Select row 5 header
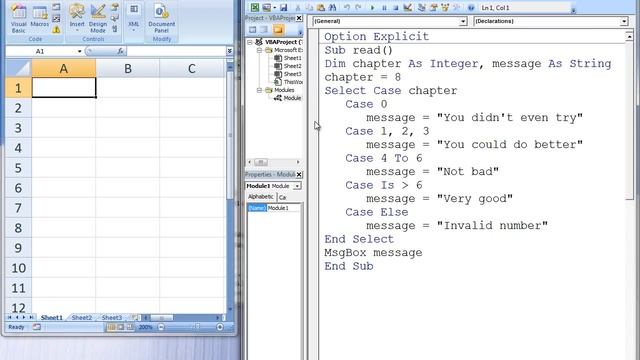The width and height of the screenshot is (640, 360). click(x=18, y=168)
